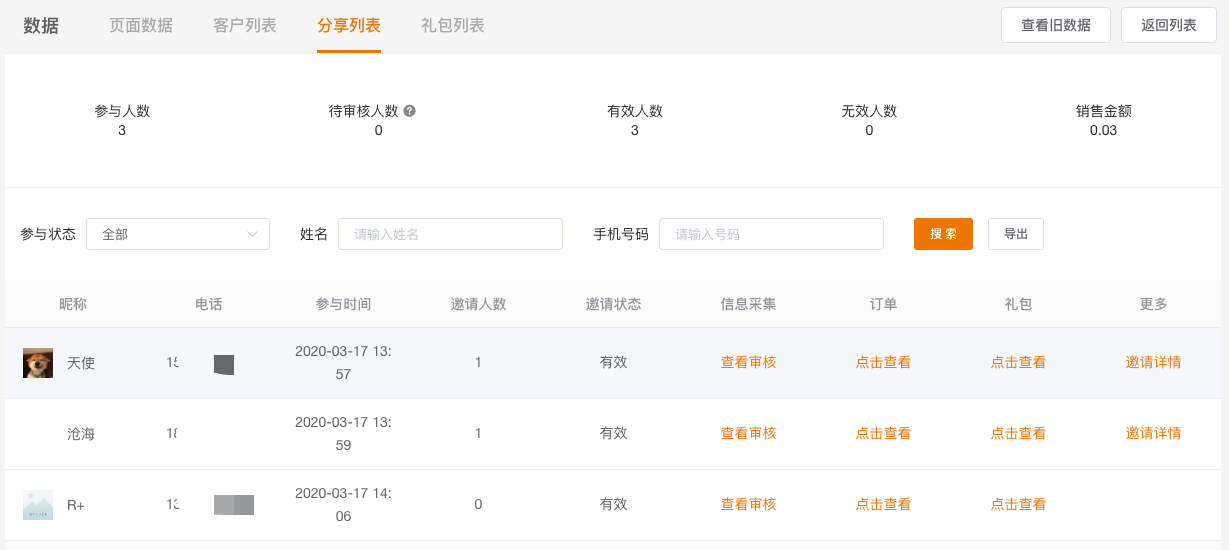
Task: Click 天使's dog avatar thumbnail
Action: [38, 363]
